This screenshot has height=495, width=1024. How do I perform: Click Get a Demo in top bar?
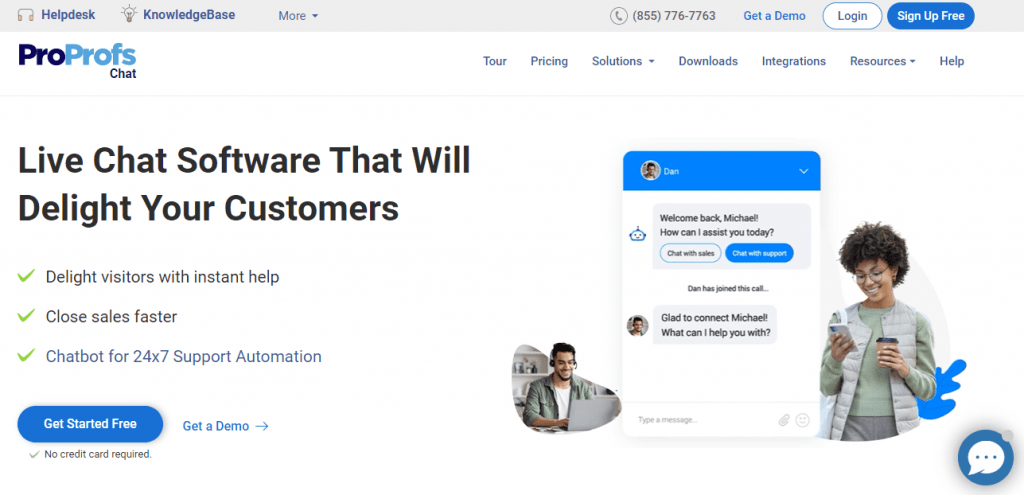coord(775,16)
